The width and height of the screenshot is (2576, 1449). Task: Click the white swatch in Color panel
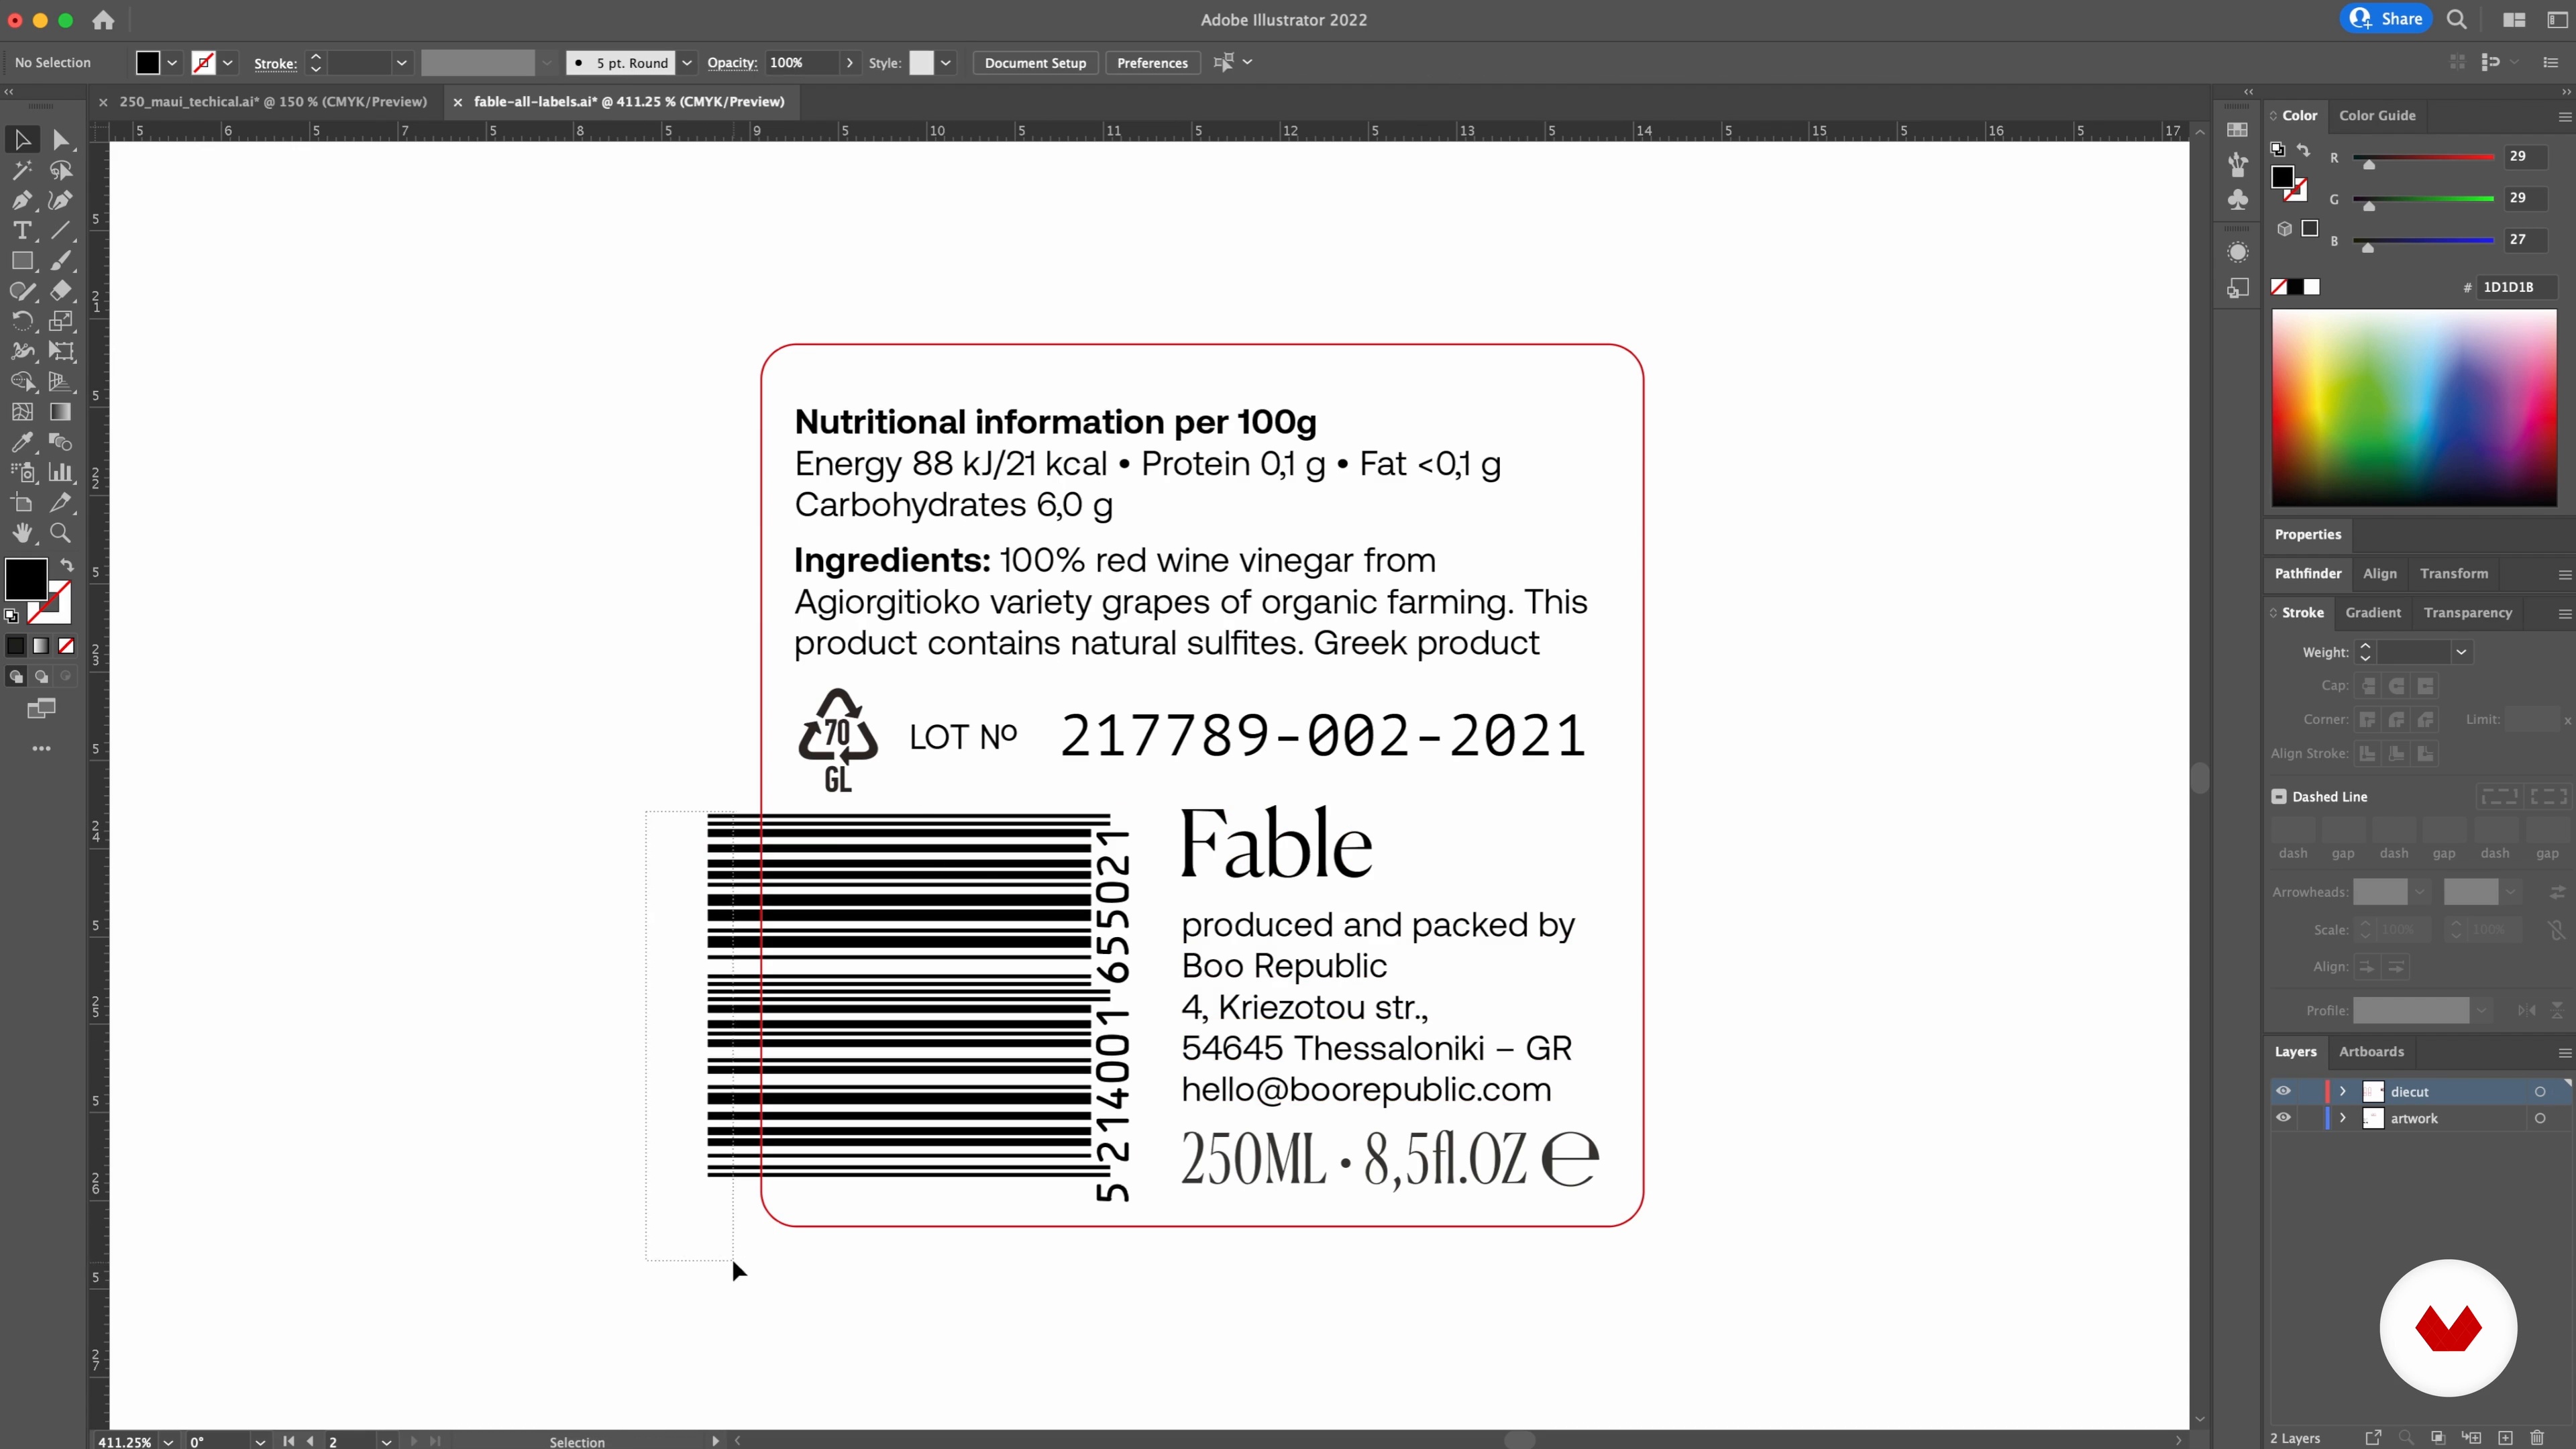2312,287
